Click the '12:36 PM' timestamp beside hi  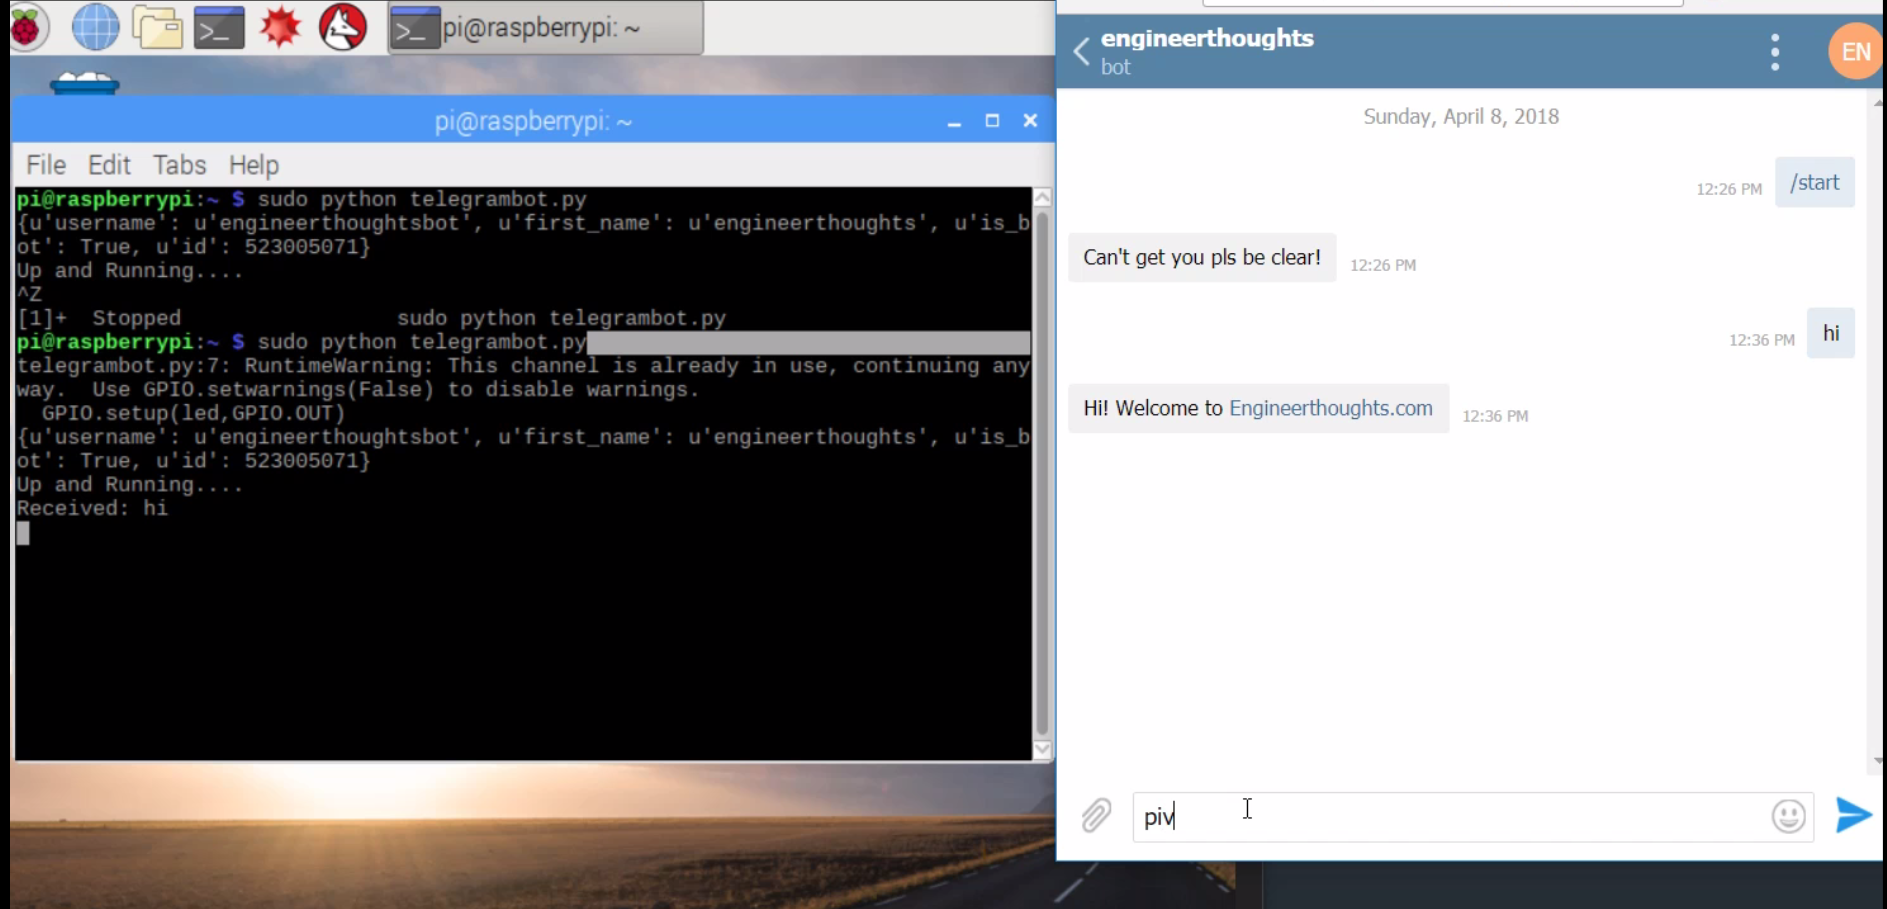point(1762,340)
